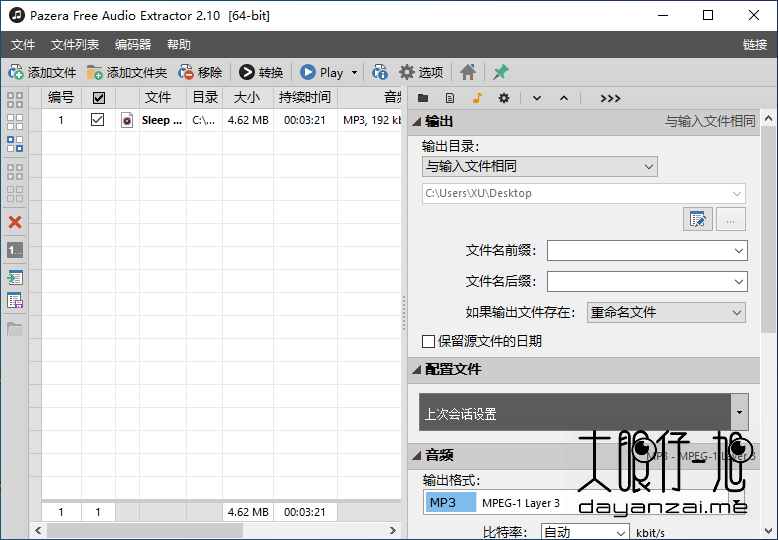Sort by 大小 column header
This screenshot has width=778, height=540.
click(x=248, y=98)
